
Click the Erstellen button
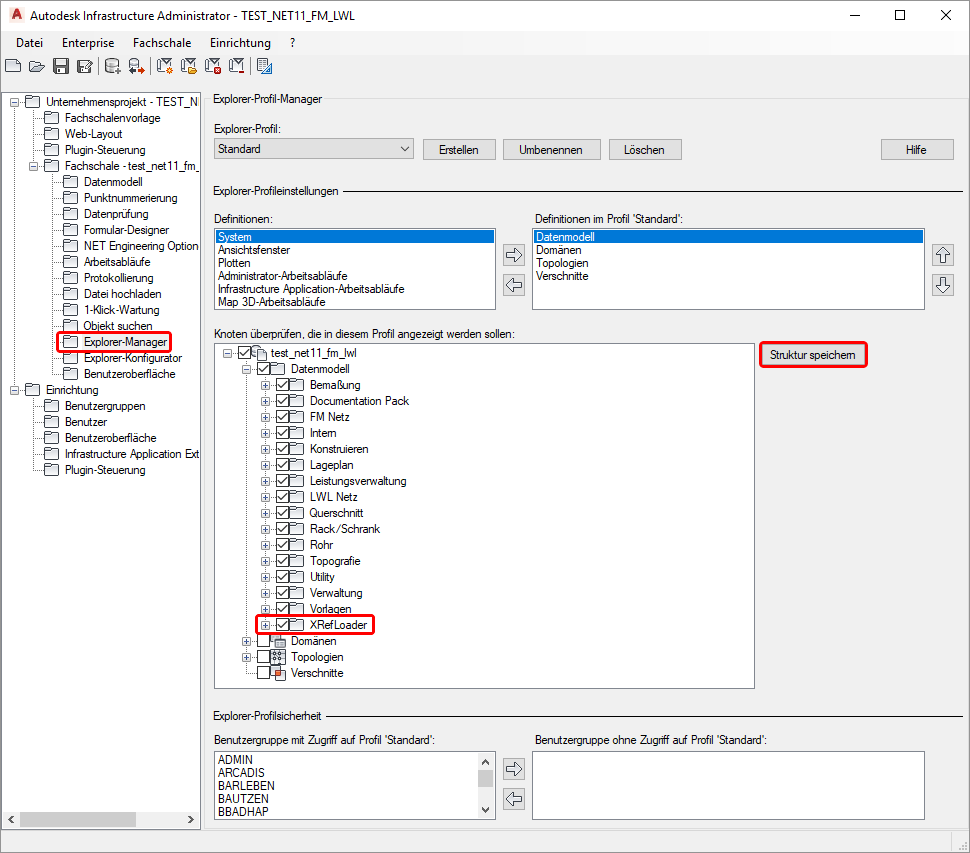click(x=459, y=150)
